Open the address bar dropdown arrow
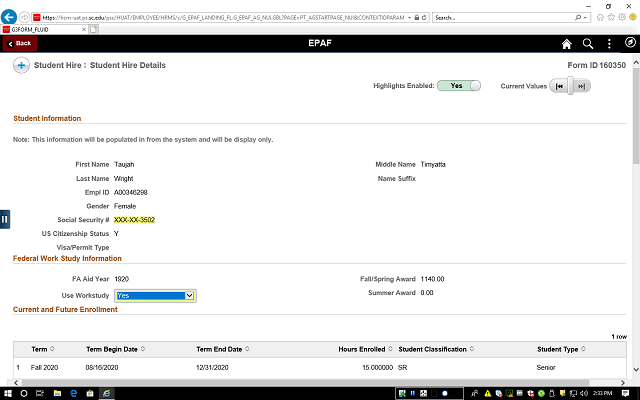 [409, 18]
